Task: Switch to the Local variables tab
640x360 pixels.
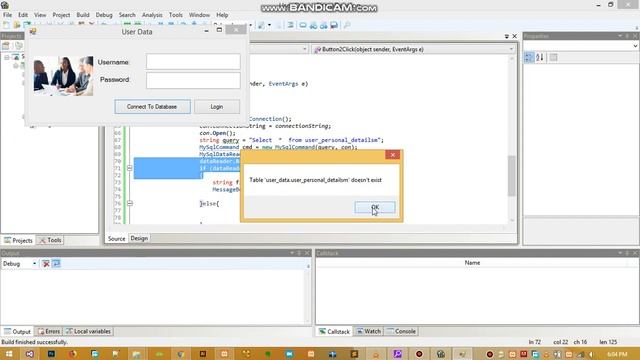Action: point(88,331)
